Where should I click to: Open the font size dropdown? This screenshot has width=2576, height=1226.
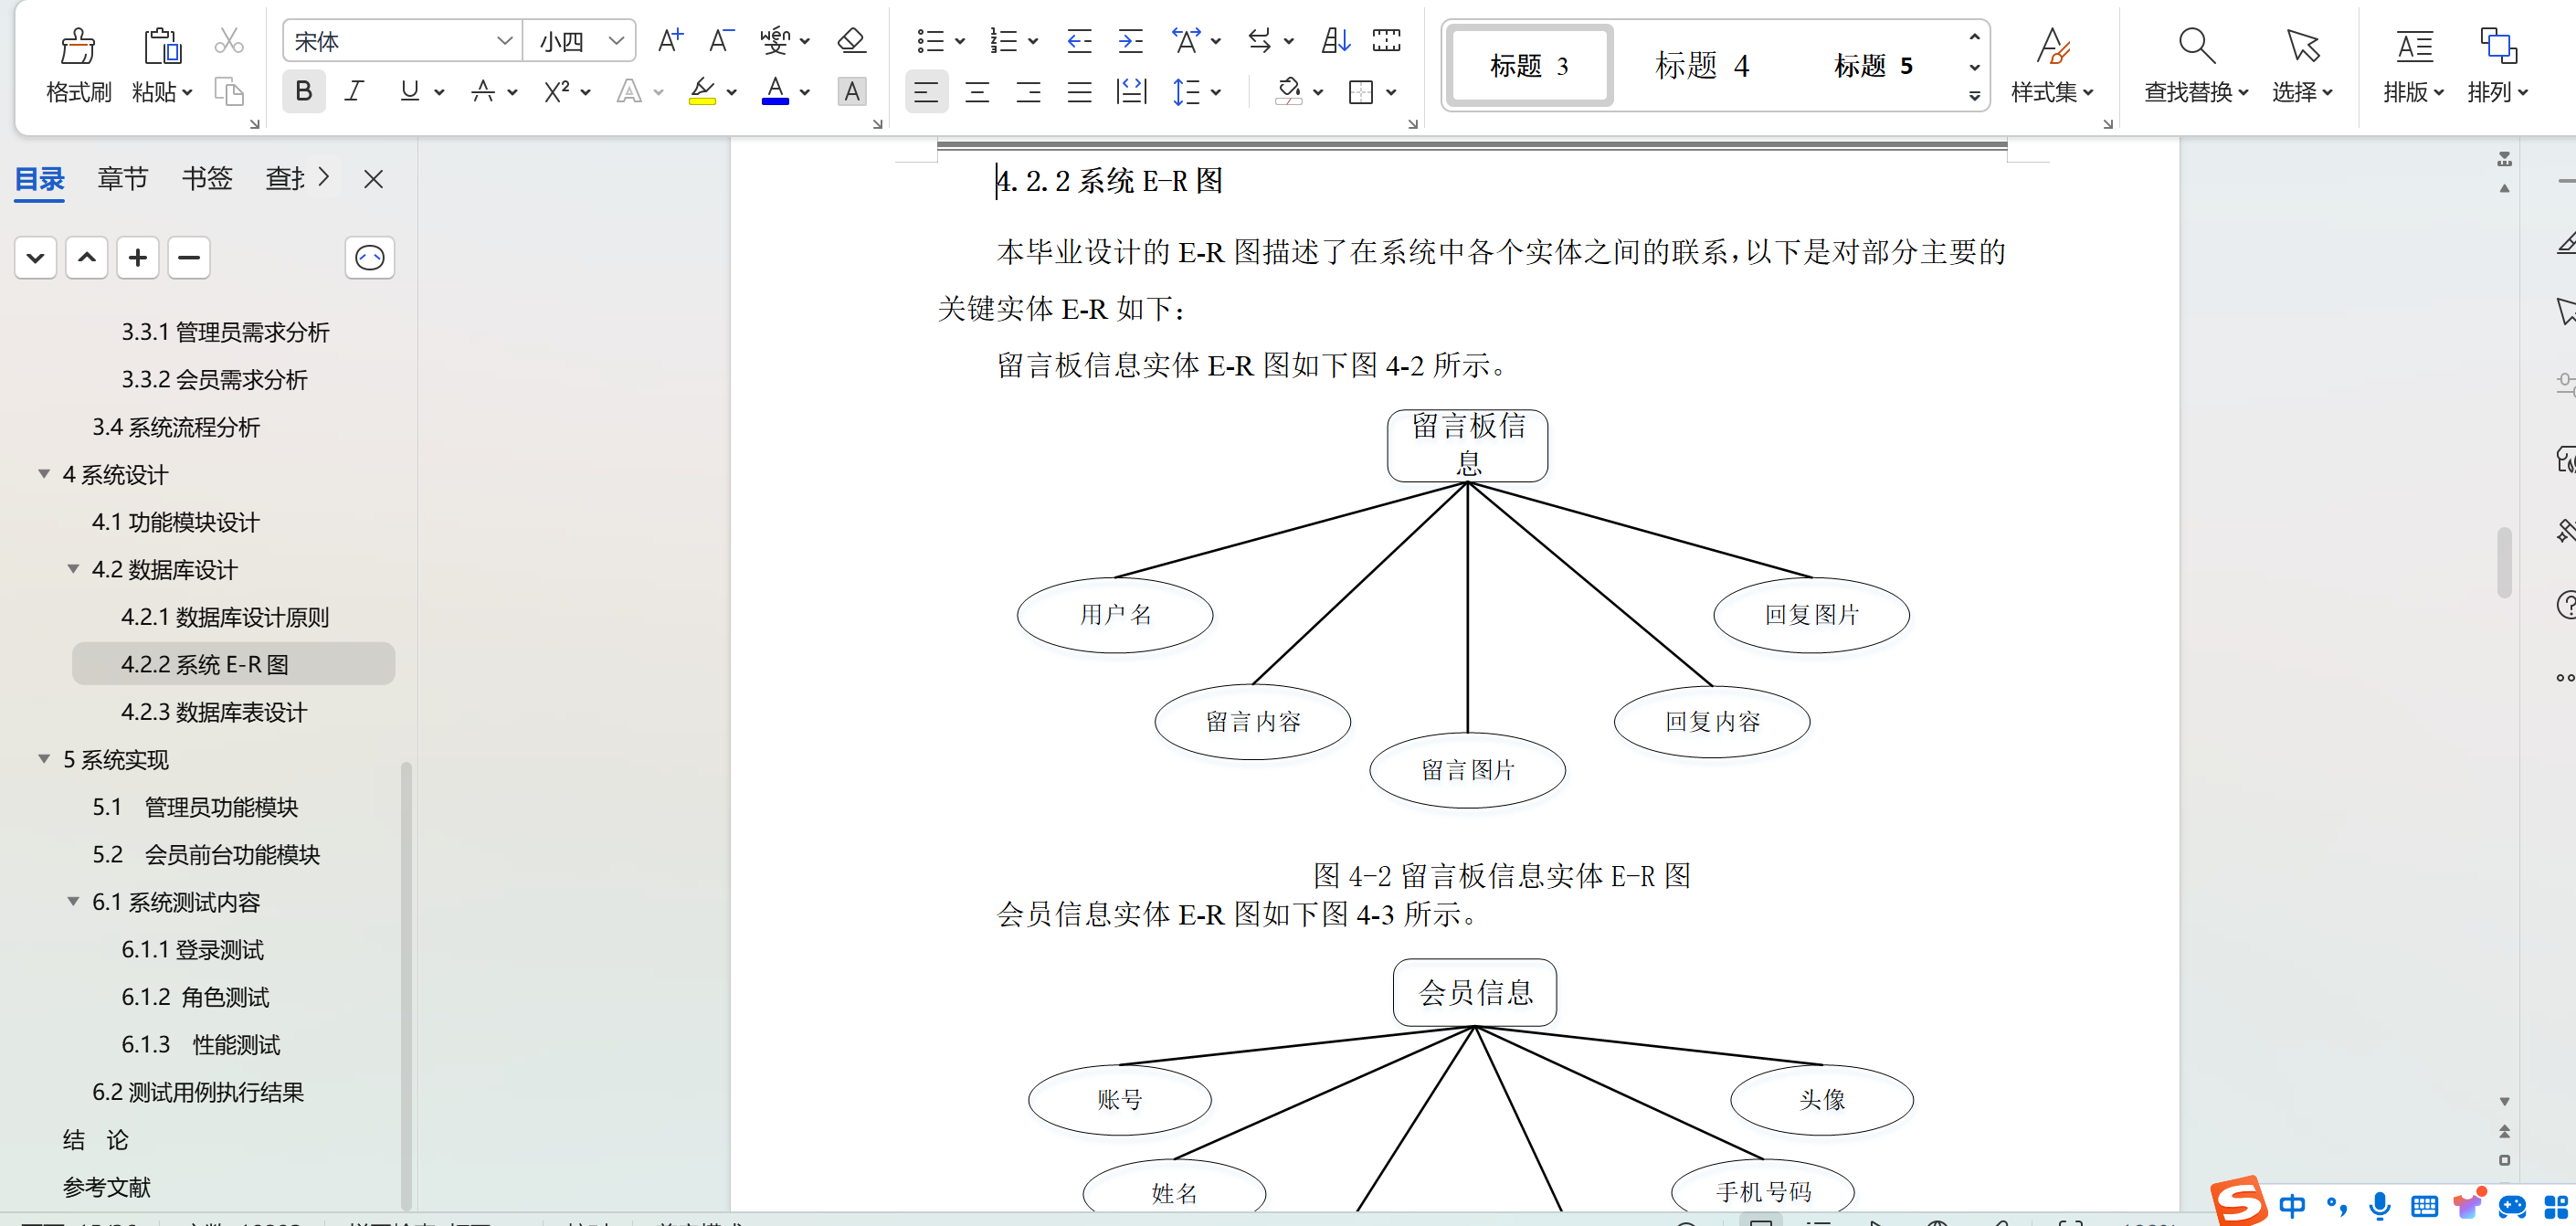[x=617, y=41]
